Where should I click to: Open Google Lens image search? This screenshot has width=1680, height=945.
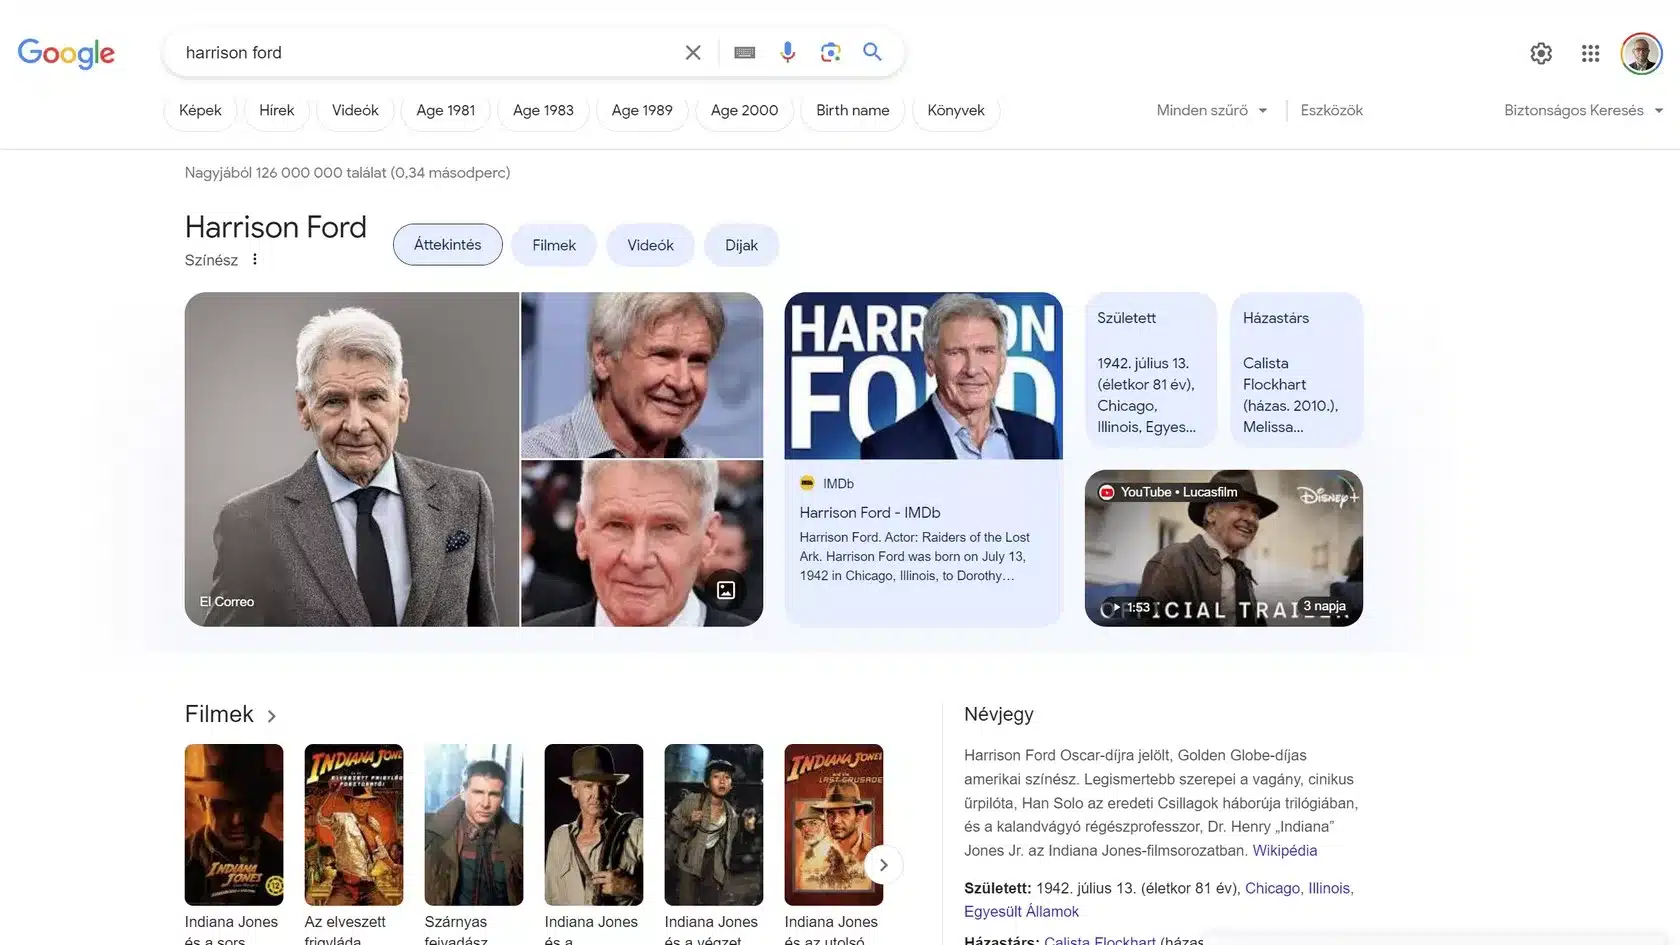pyautogui.click(x=830, y=51)
